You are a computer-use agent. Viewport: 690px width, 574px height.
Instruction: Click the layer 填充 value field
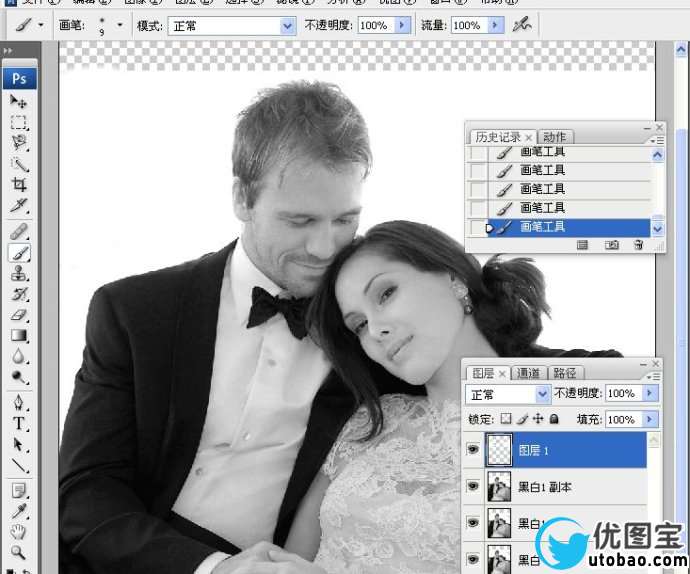point(624,419)
